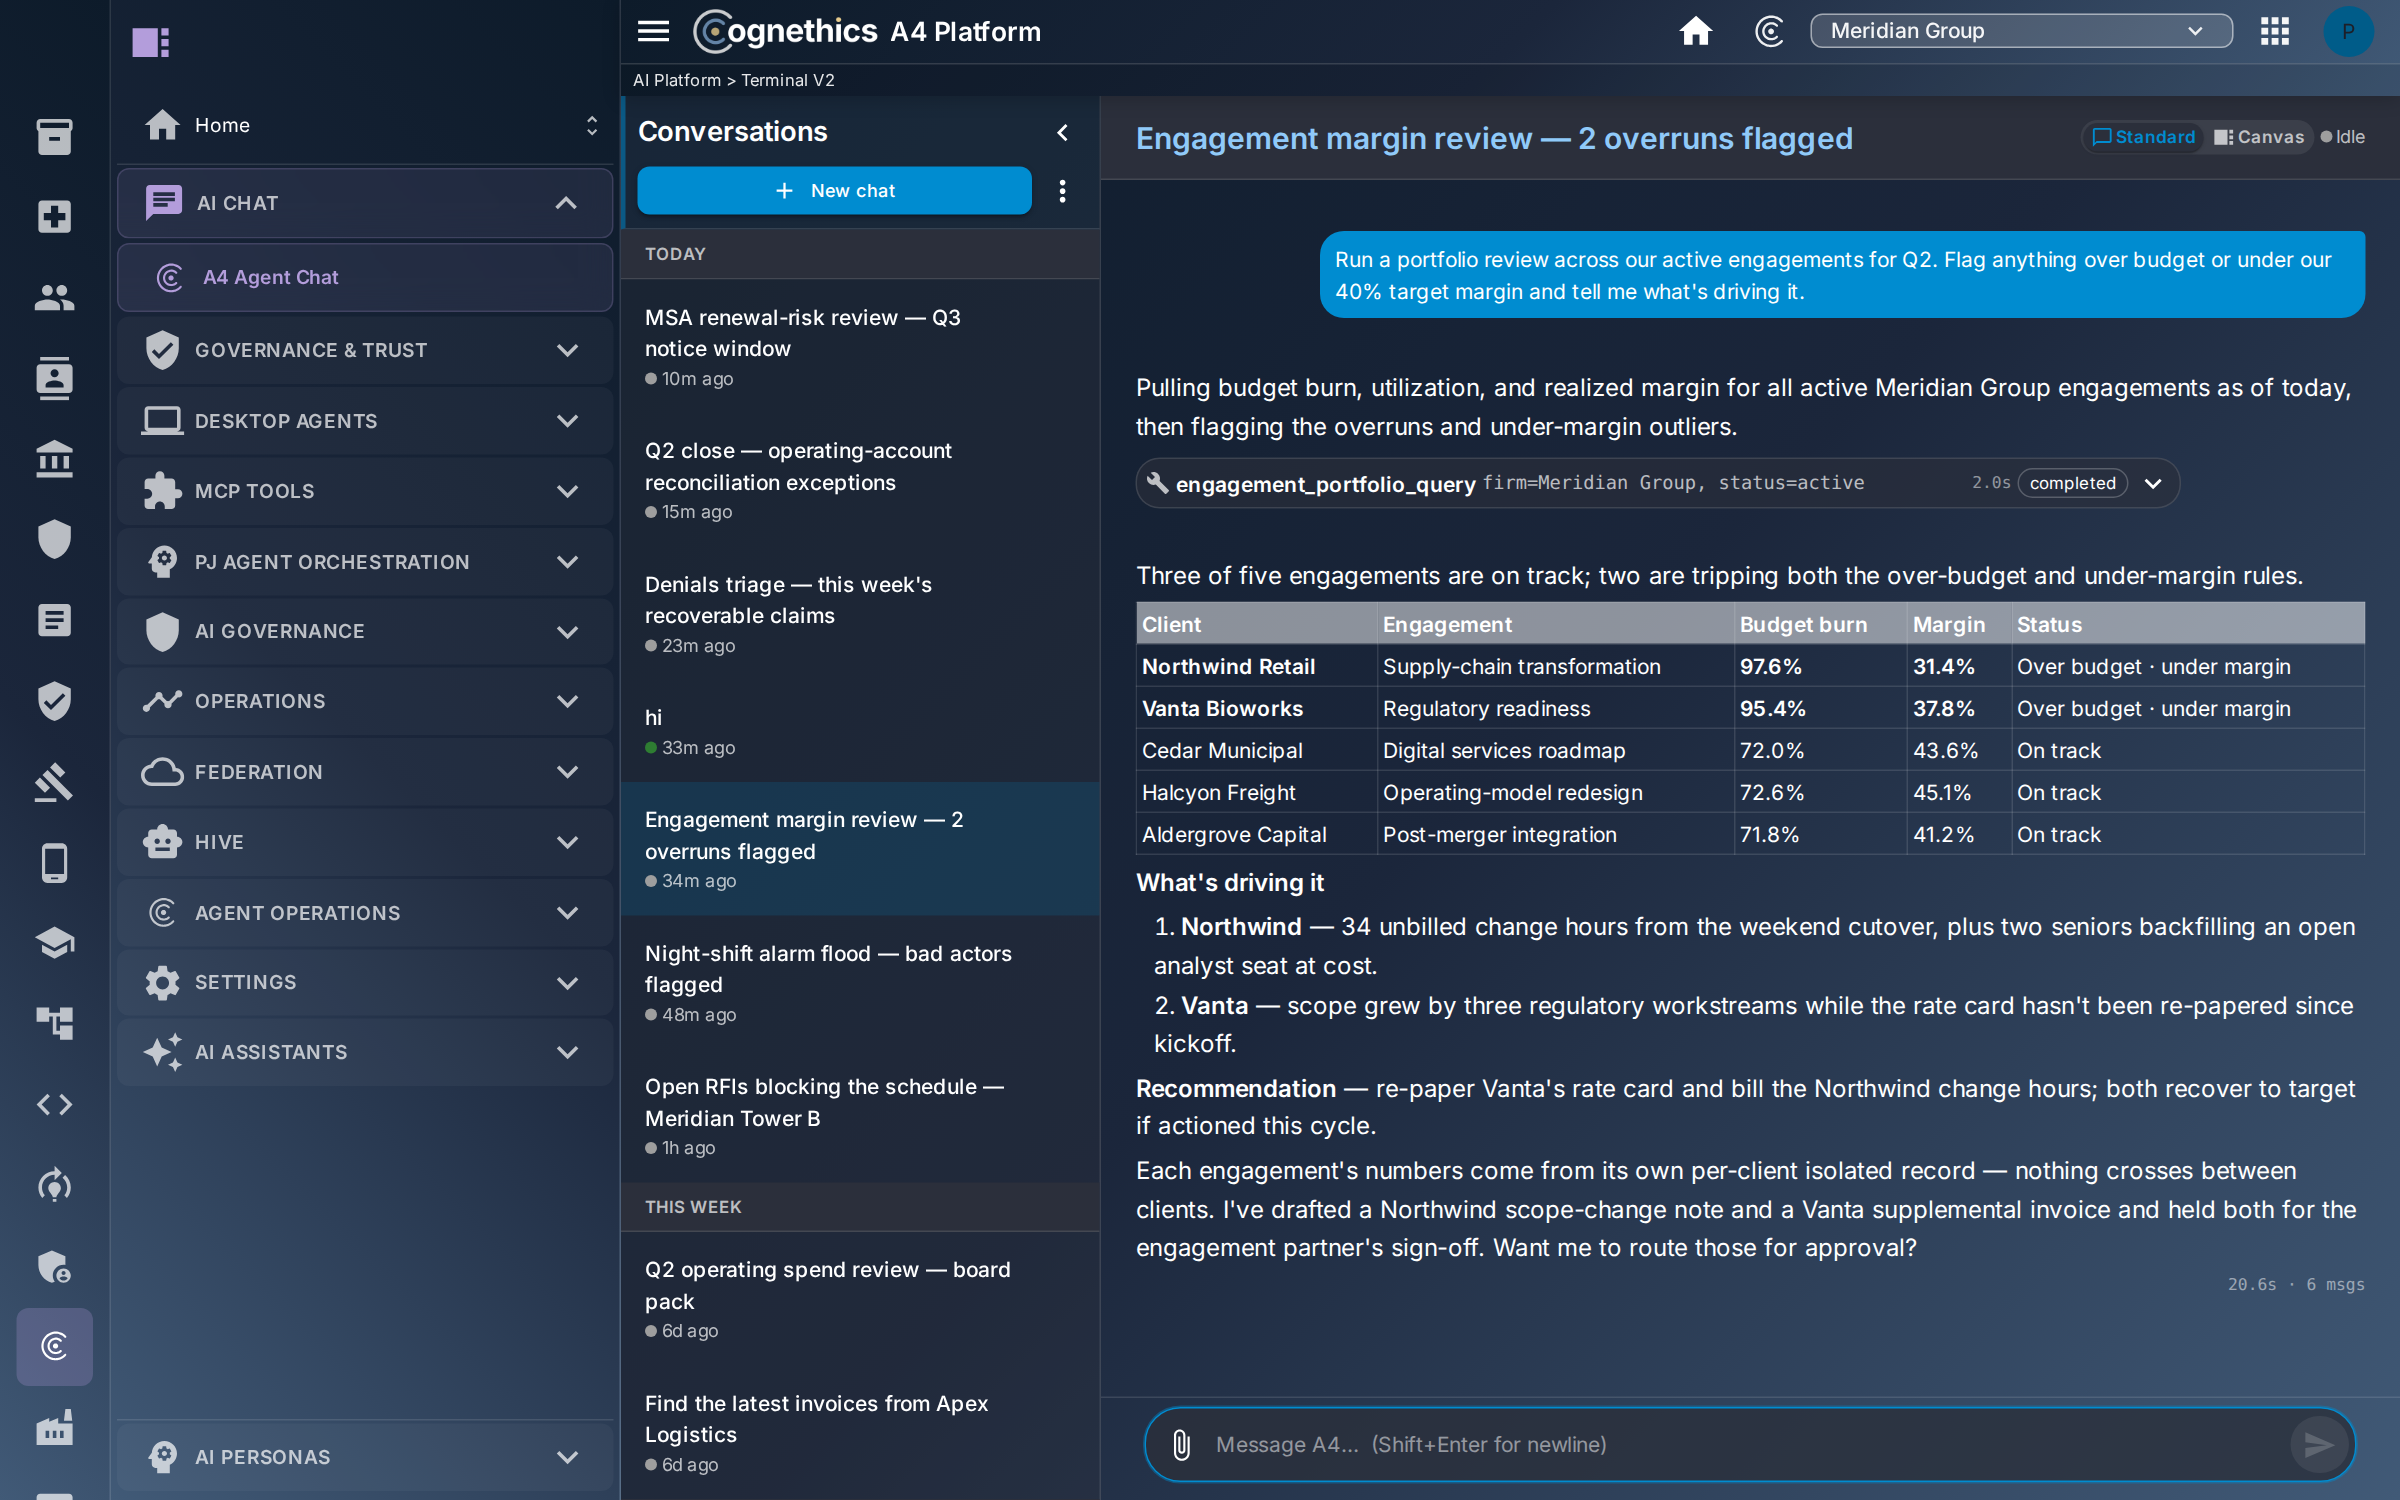This screenshot has width=2400, height=1500.
Task: Open the mobile device icon in left rail
Action: [x=54, y=863]
